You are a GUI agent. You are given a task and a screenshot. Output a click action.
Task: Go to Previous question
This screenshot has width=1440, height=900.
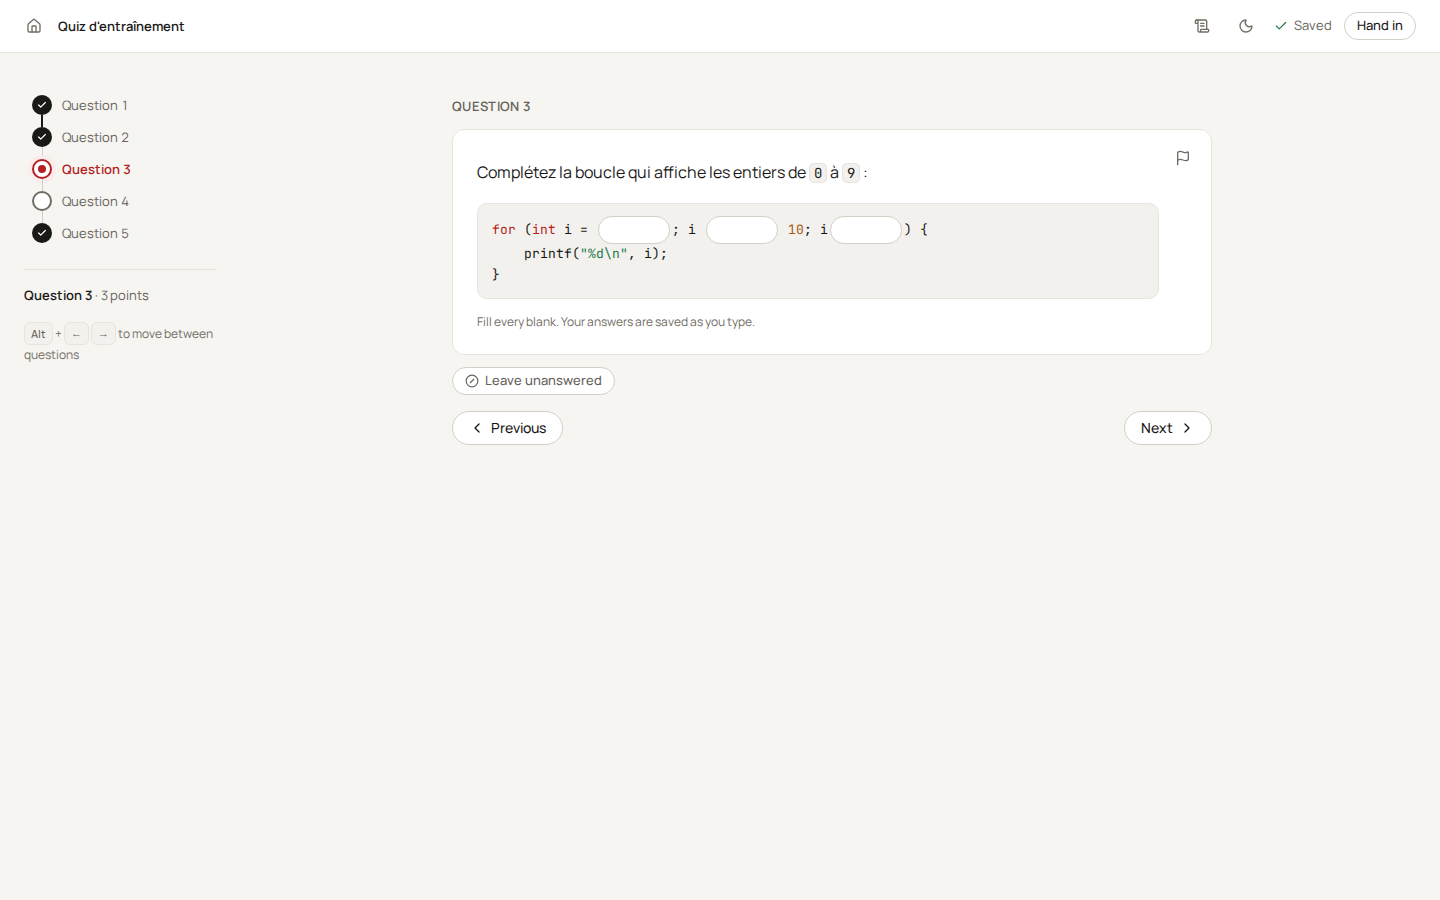[x=507, y=428]
